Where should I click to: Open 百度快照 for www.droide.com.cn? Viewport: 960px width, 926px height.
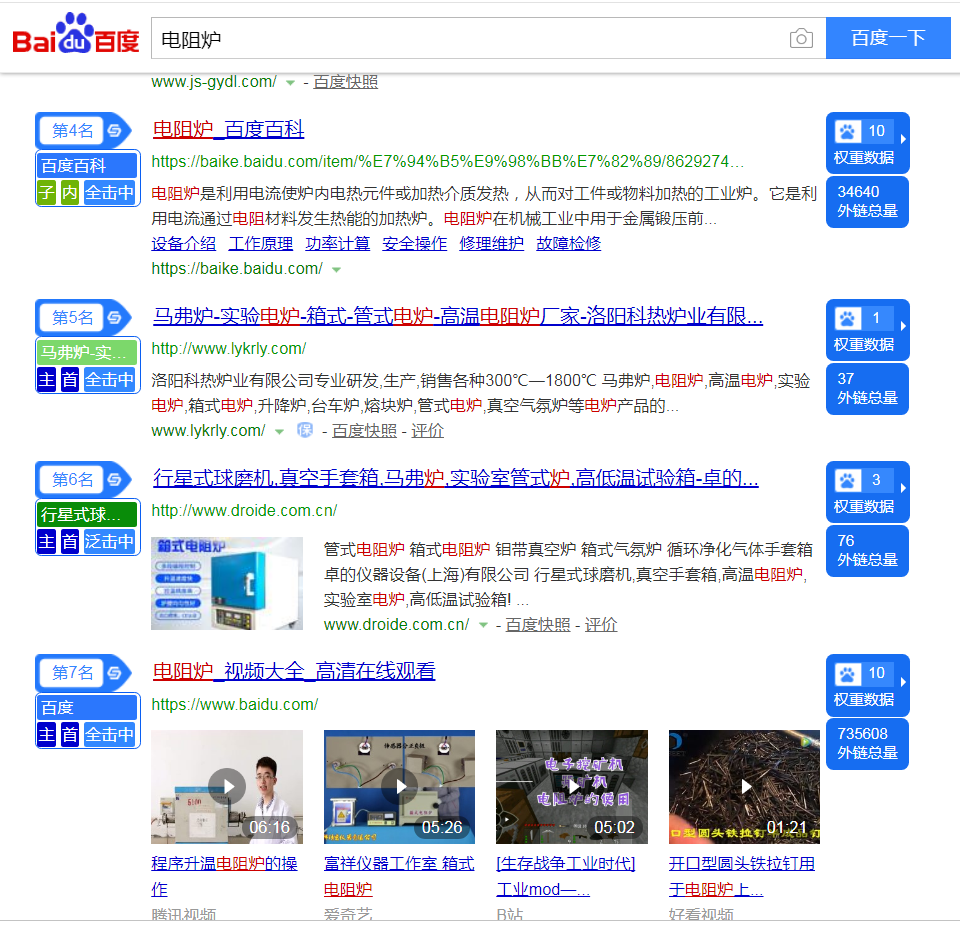pos(538,625)
